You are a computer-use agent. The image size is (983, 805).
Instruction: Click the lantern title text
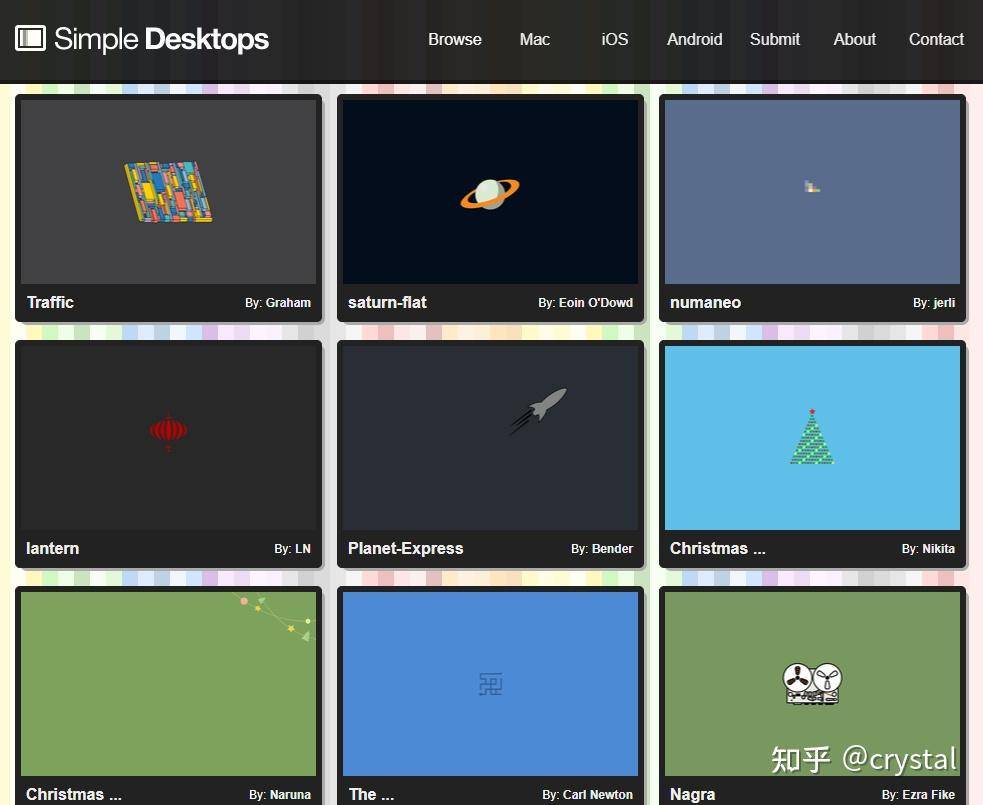[x=53, y=549]
